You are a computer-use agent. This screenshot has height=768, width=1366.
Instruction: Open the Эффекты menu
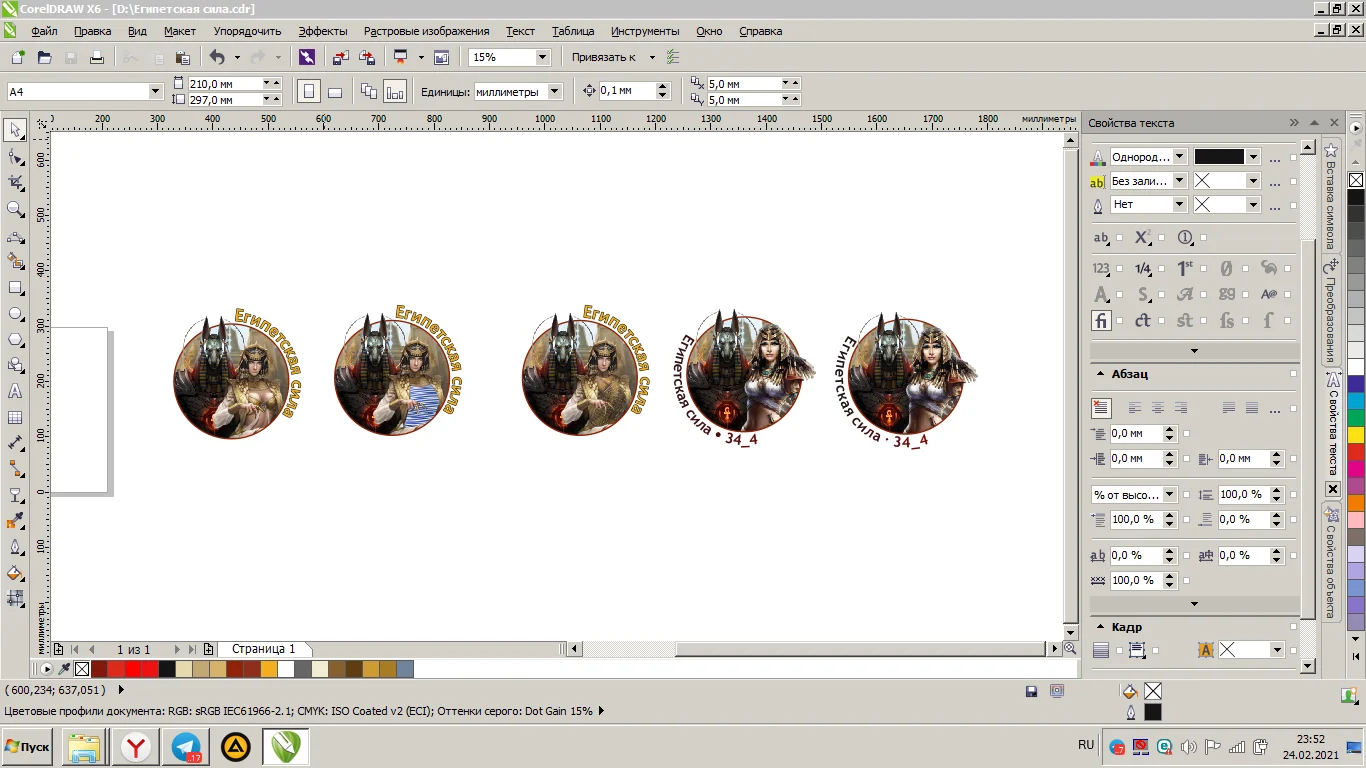tap(322, 31)
